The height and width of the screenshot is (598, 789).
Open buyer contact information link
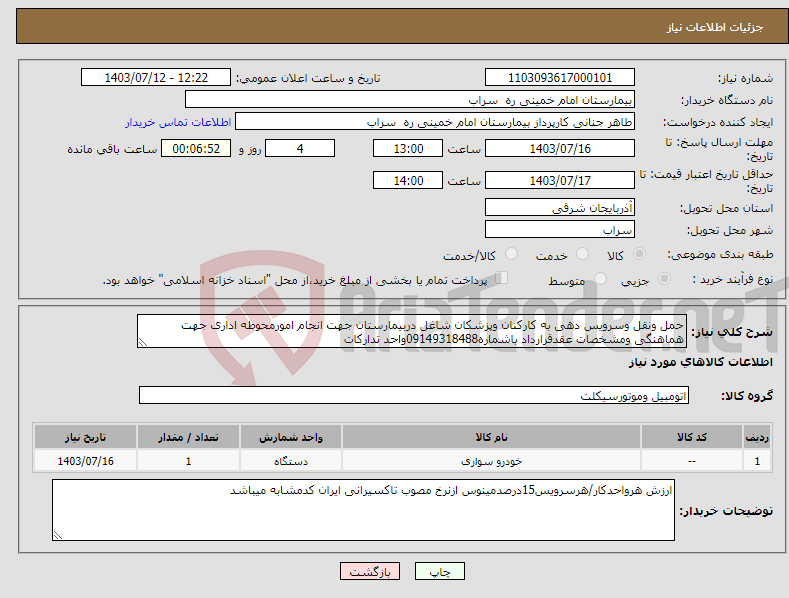coord(178,122)
